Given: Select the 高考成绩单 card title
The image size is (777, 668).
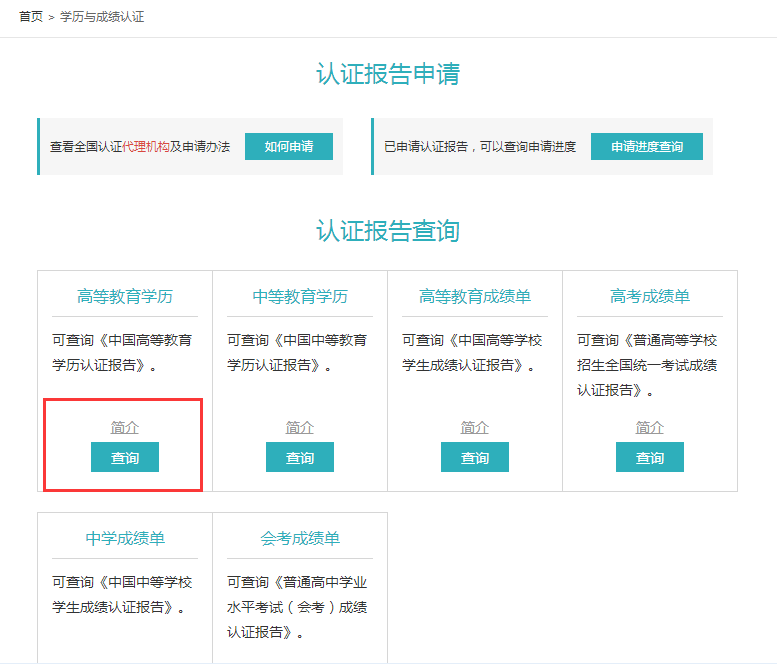Looking at the screenshot, I should [650, 296].
